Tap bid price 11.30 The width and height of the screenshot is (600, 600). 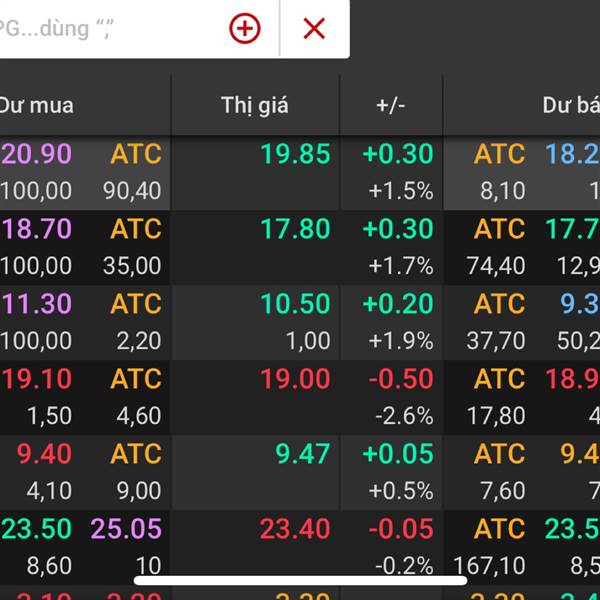pyautogui.click(x=37, y=304)
